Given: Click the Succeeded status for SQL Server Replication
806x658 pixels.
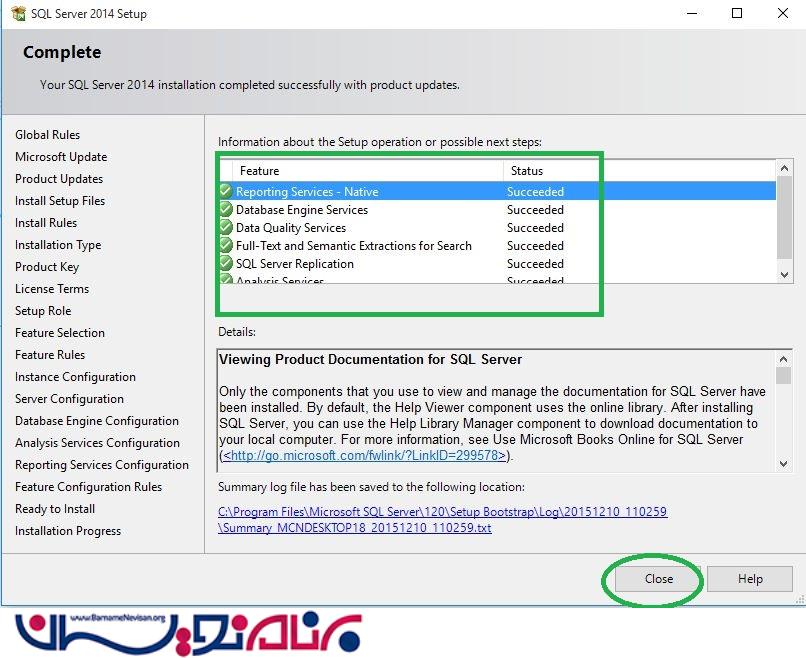Looking at the screenshot, I should click(x=535, y=264).
